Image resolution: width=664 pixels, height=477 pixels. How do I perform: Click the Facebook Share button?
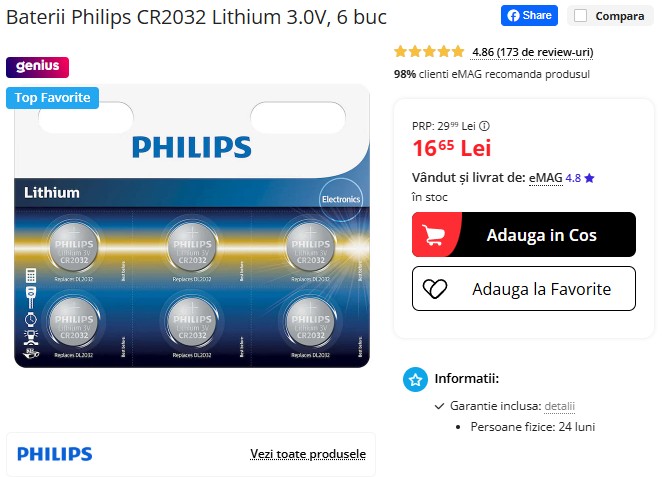click(x=529, y=16)
